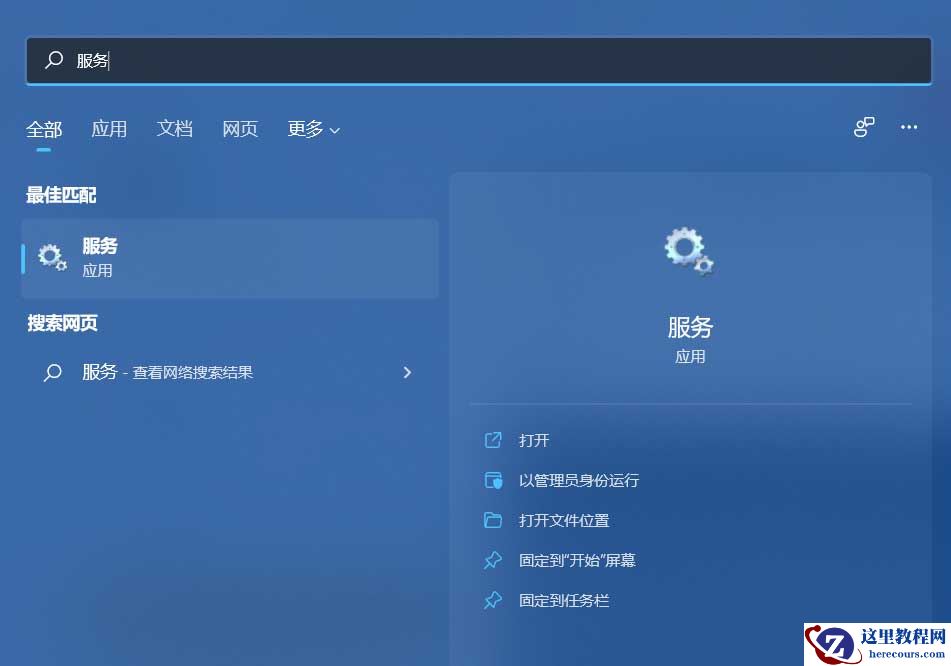Click the magnifier icon beside the web search result
Viewport: 951px width, 666px height.
(x=53, y=372)
